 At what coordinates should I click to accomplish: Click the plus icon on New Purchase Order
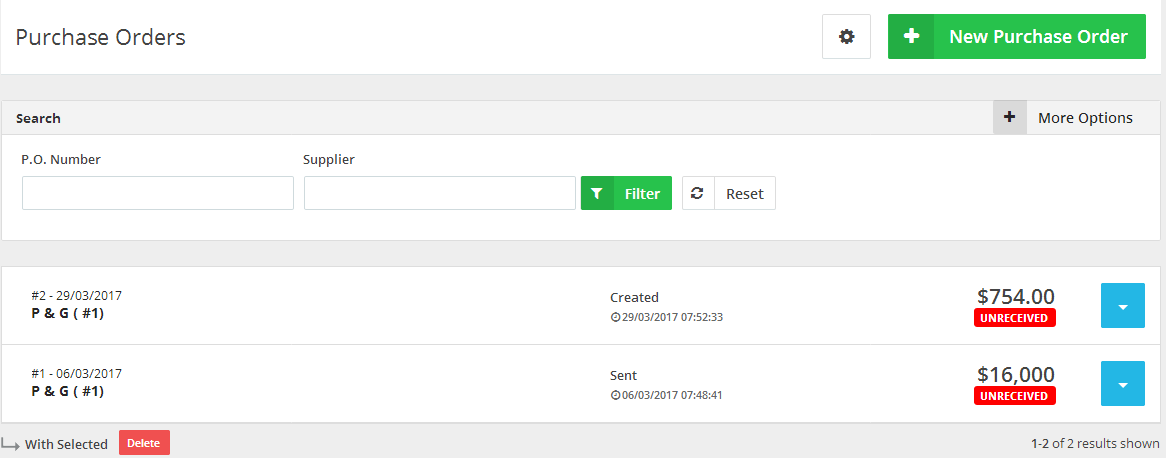tap(911, 37)
